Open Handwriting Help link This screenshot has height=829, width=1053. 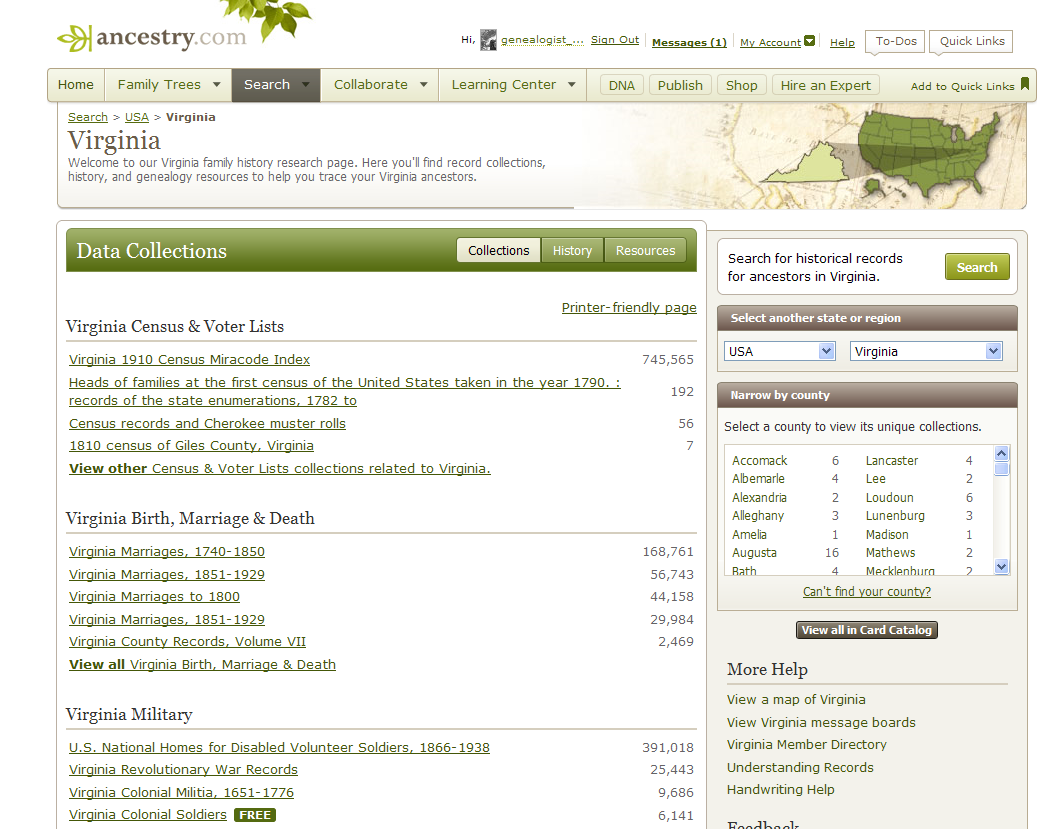780,789
